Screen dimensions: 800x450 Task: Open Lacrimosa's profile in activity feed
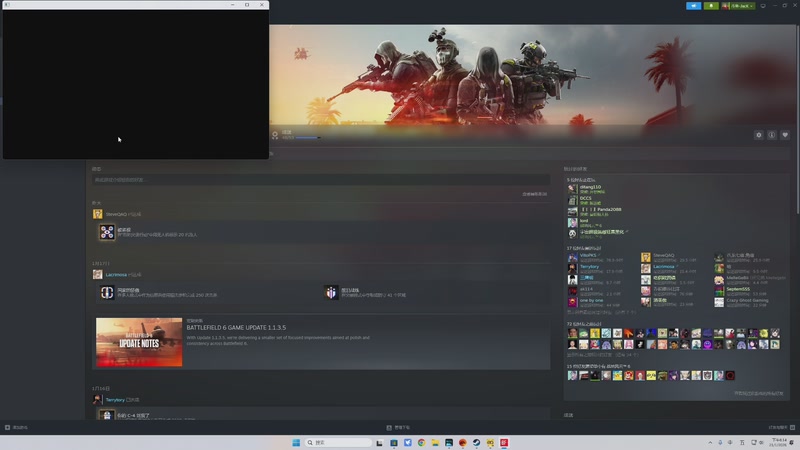(x=116, y=274)
